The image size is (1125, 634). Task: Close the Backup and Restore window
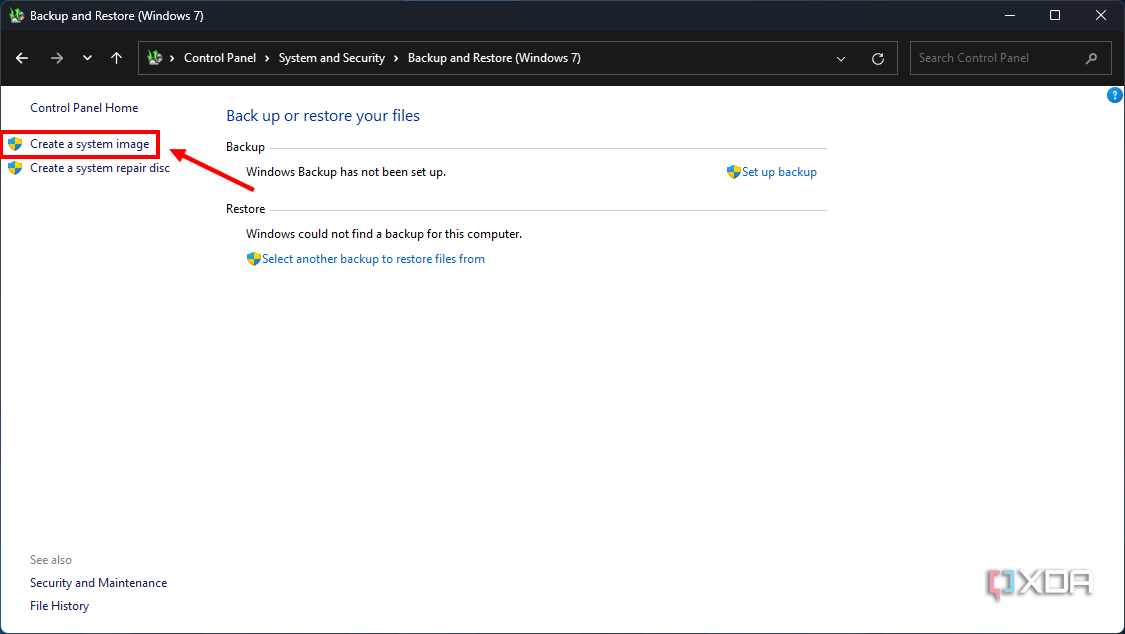(x=1101, y=15)
